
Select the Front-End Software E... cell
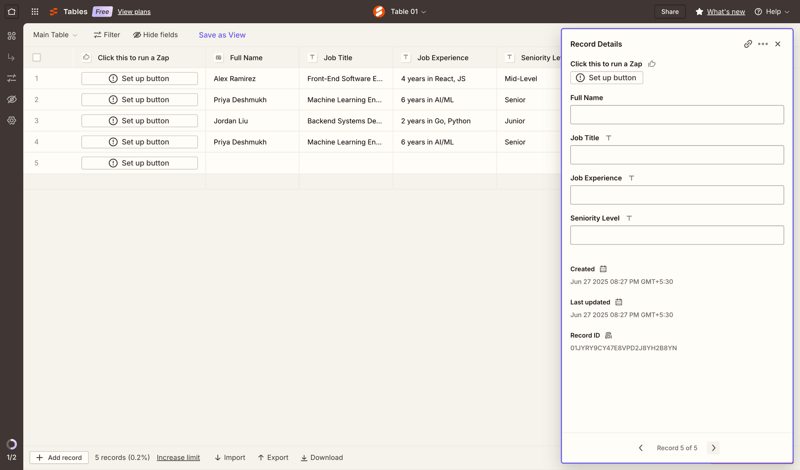346,79
